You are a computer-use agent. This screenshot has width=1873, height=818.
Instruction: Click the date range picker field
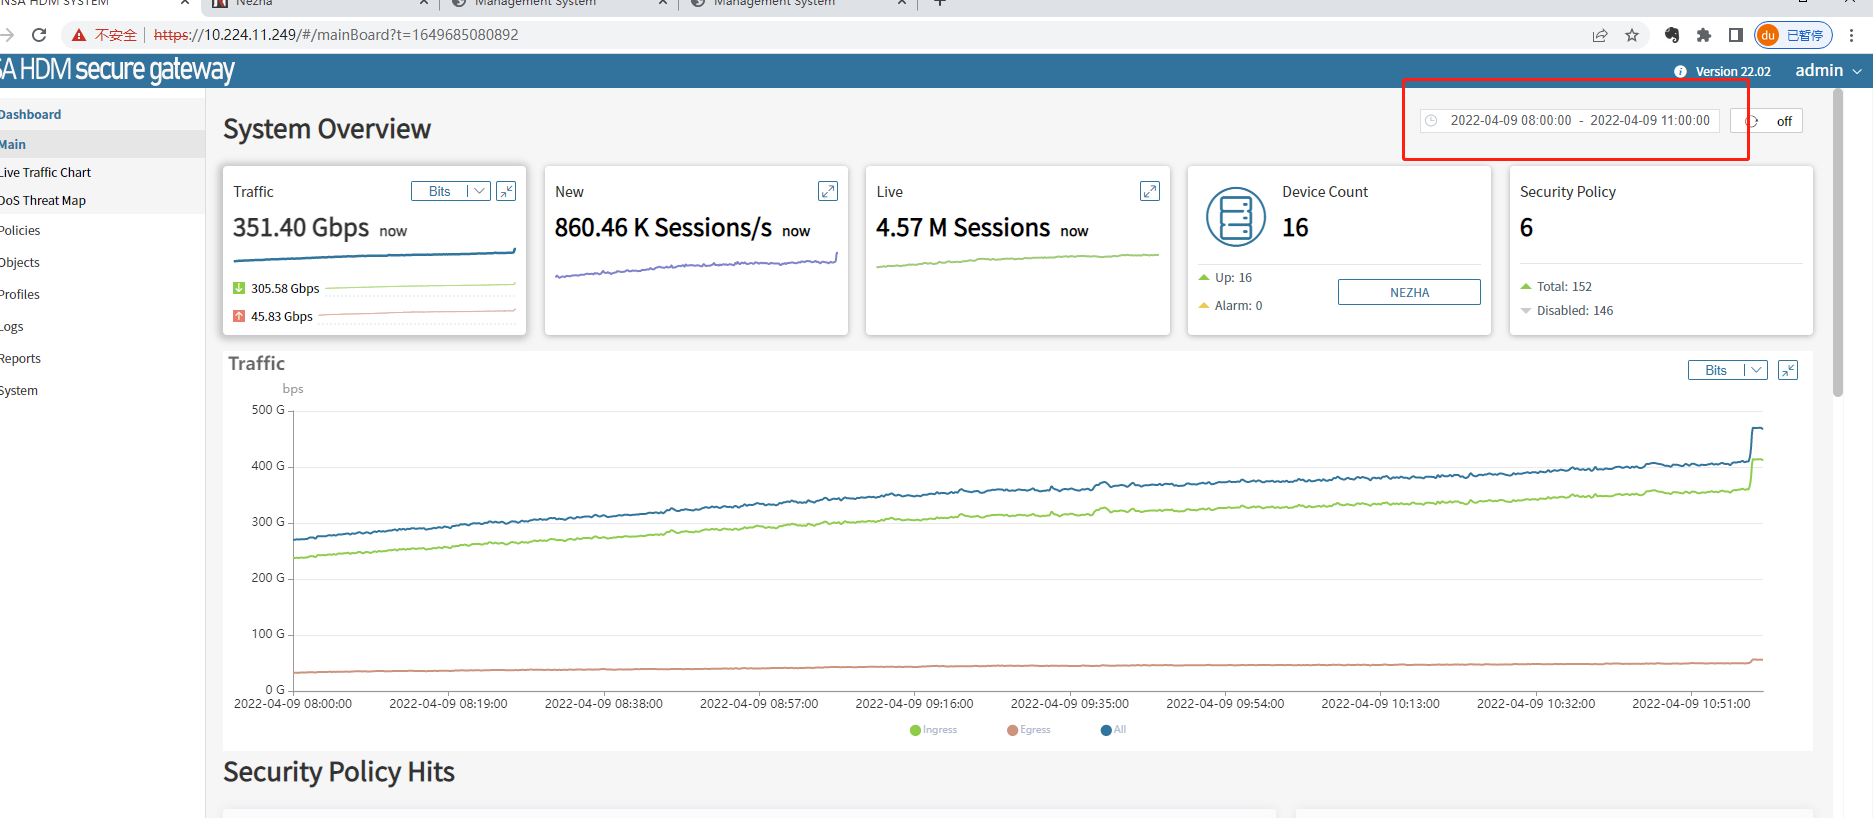1570,121
